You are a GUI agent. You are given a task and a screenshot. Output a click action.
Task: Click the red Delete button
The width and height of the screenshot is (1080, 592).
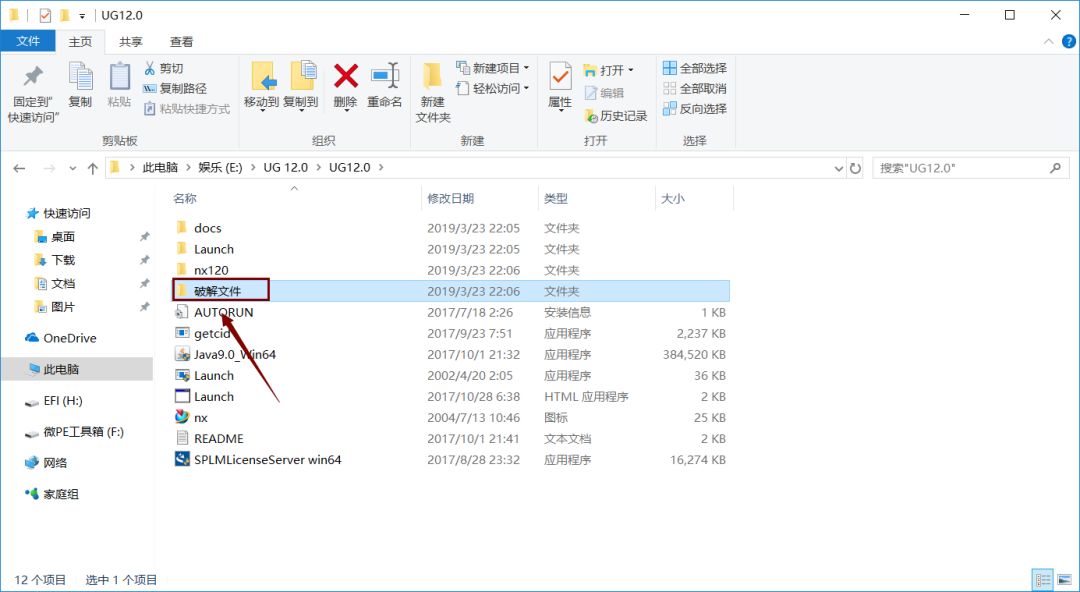tap(345, 86)
